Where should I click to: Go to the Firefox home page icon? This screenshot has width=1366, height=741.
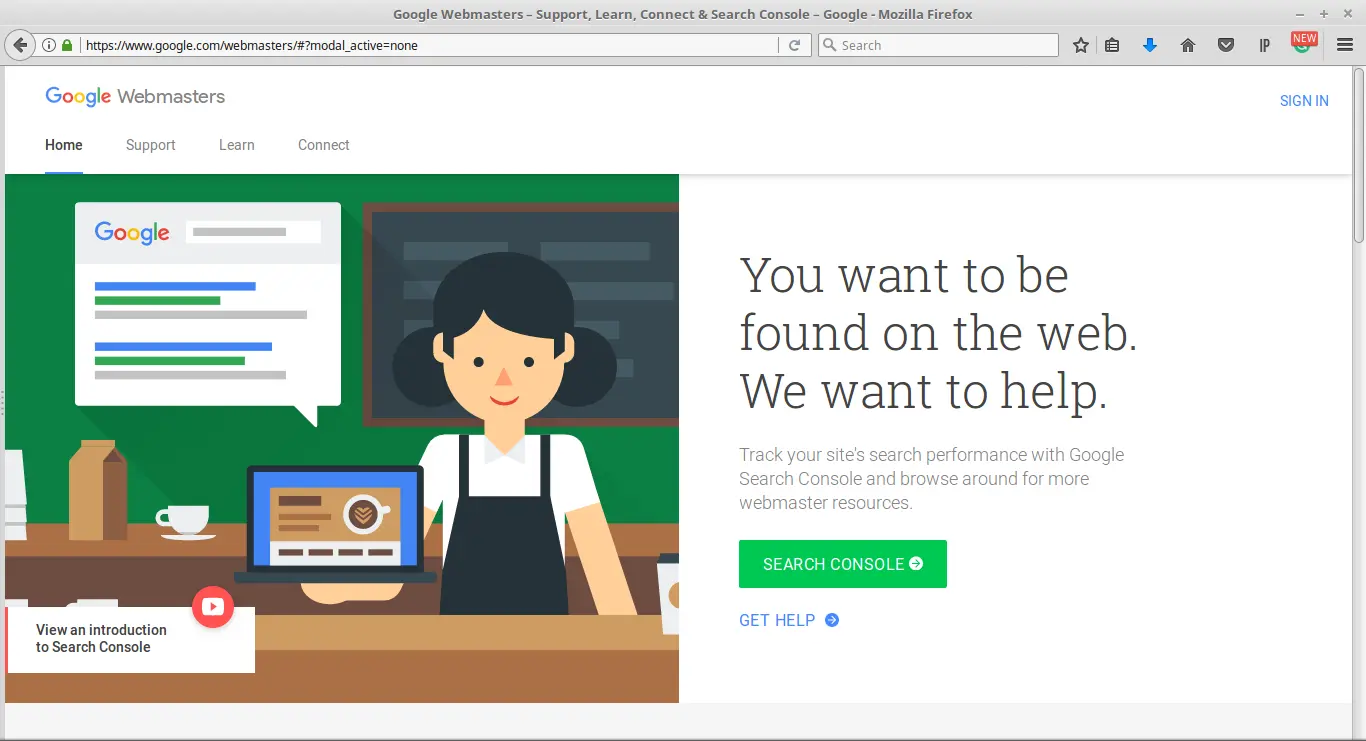pyautogui.click(x=1187, y=45)
